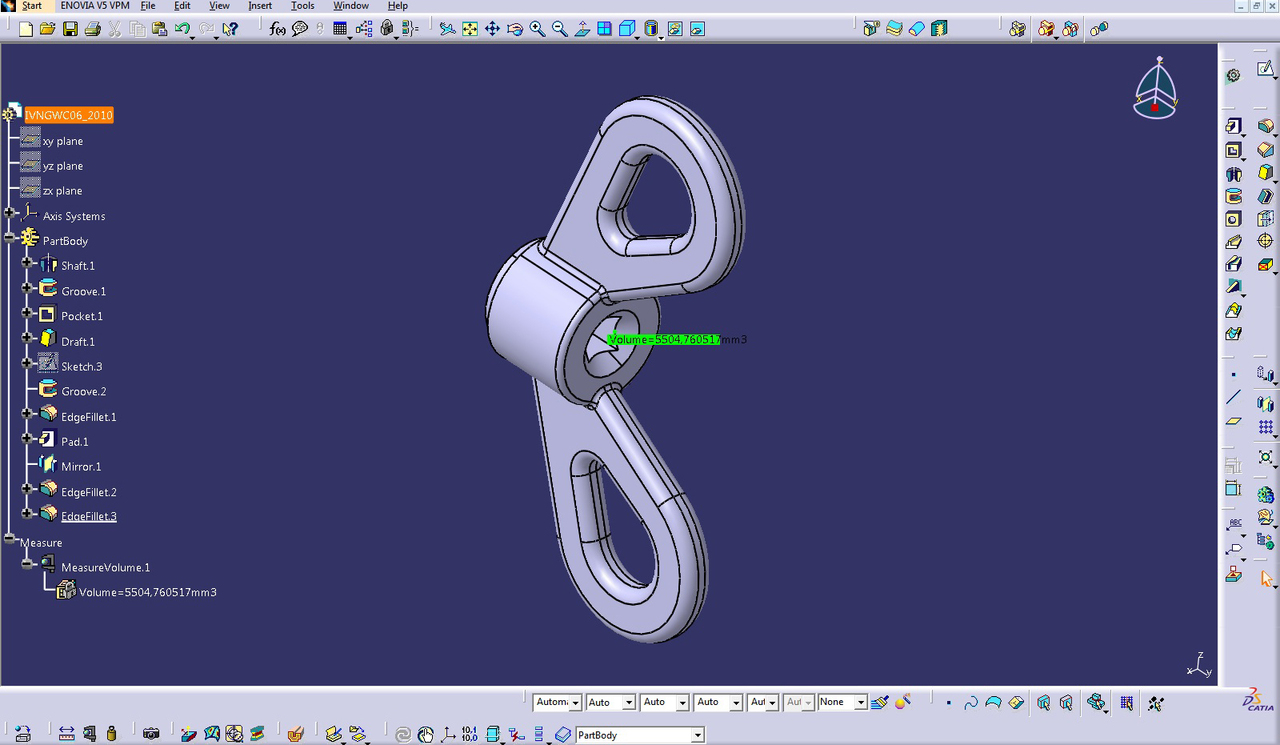Click the Draft Angle tool icon
Screen dimensions: 1280x745
1265,174
